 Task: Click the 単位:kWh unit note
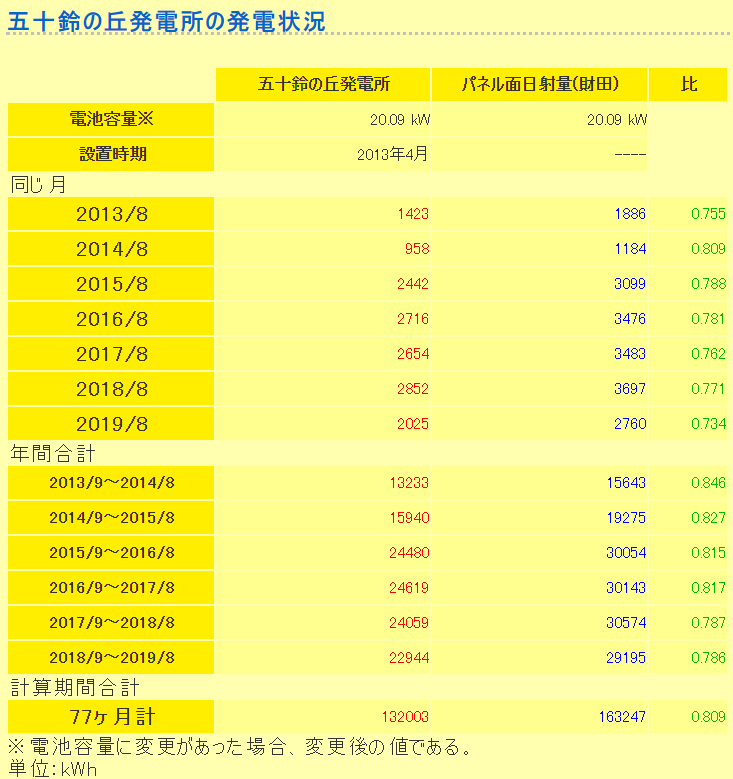click(53, 769)
